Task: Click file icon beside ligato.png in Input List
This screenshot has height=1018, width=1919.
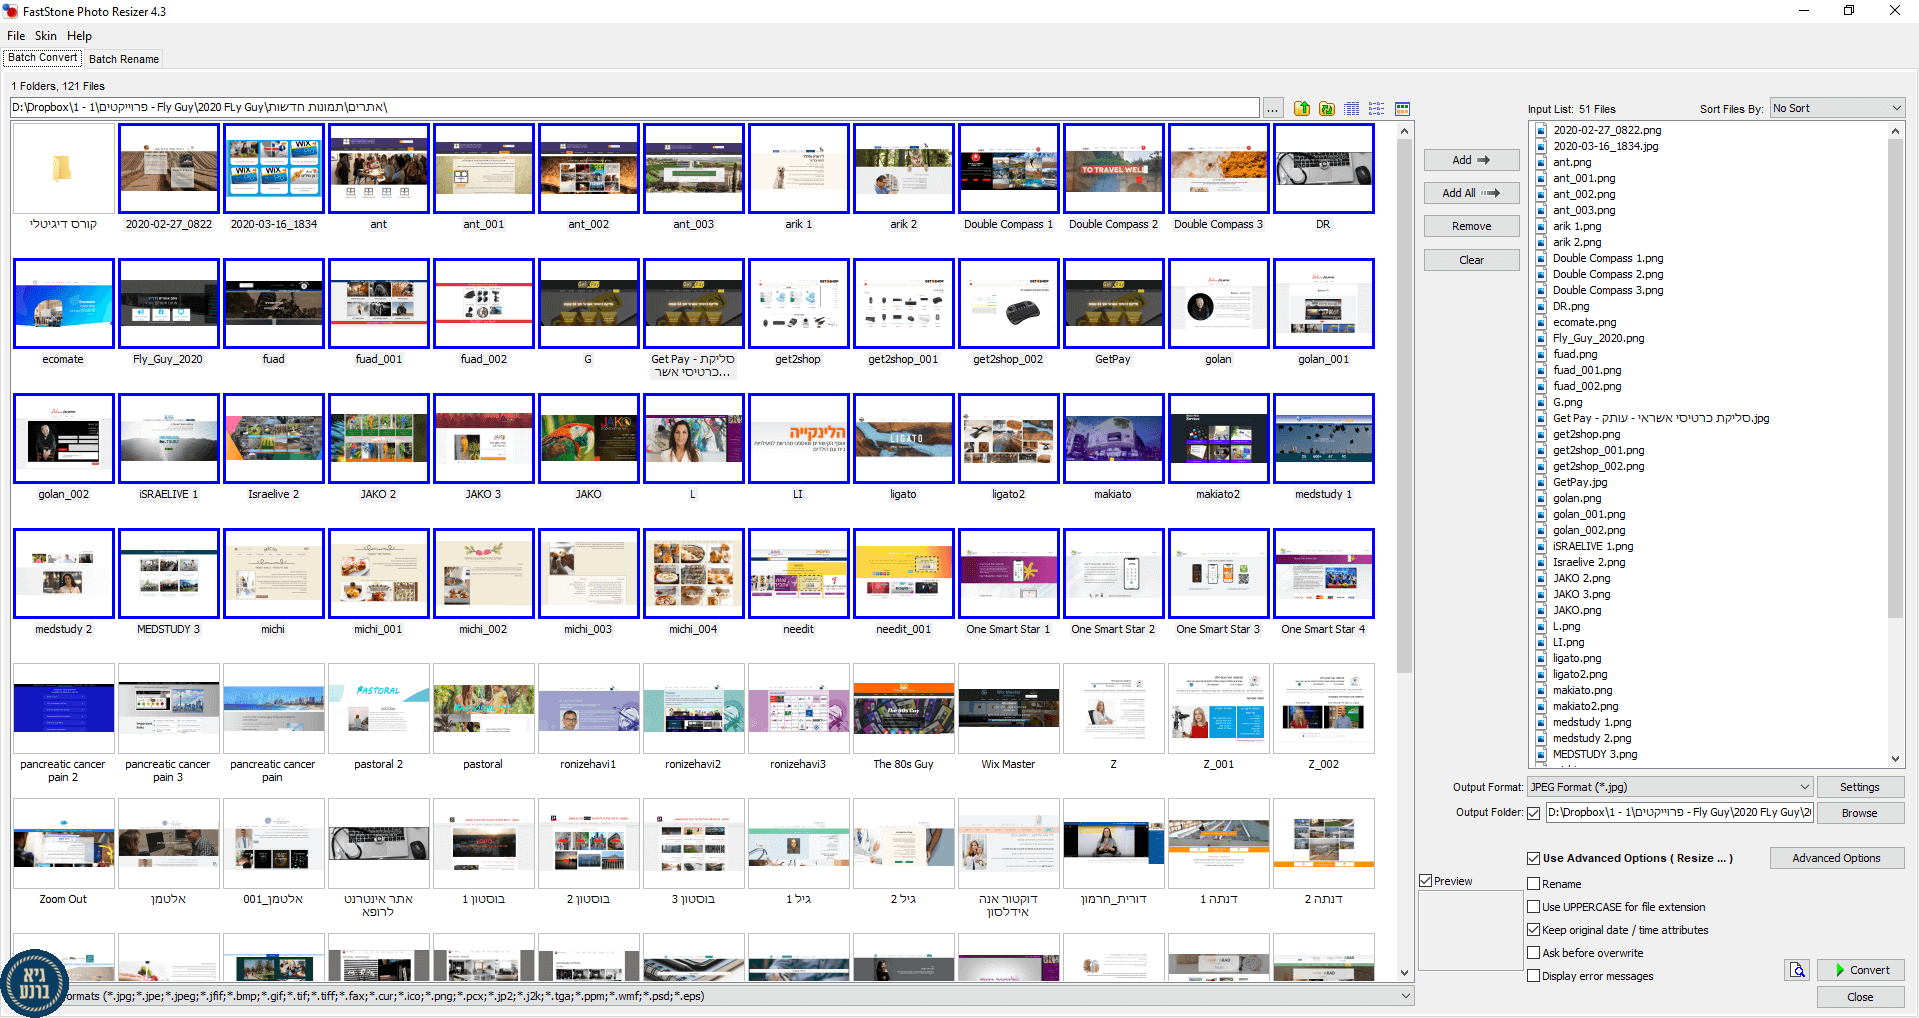Action: tap(1541, 658)
